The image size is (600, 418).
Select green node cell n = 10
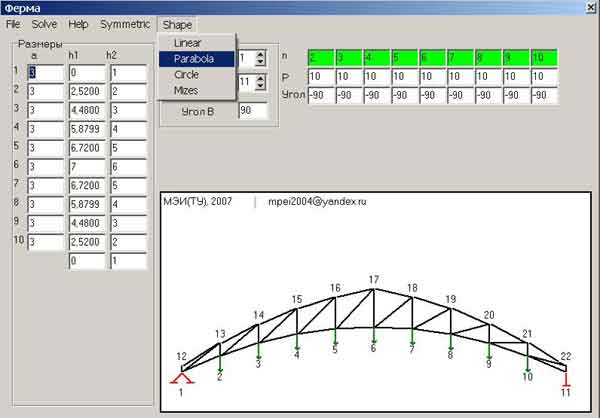tap(544, 57)
